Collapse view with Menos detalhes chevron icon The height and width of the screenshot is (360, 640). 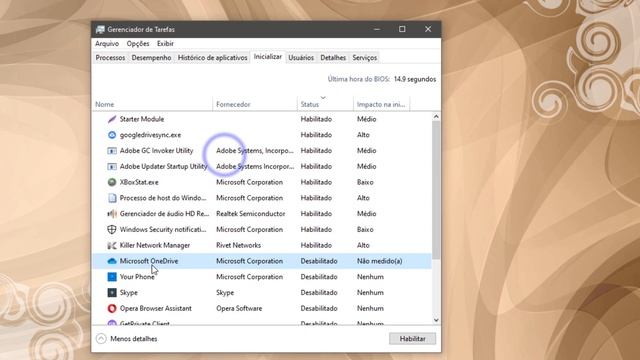[101, 338]
